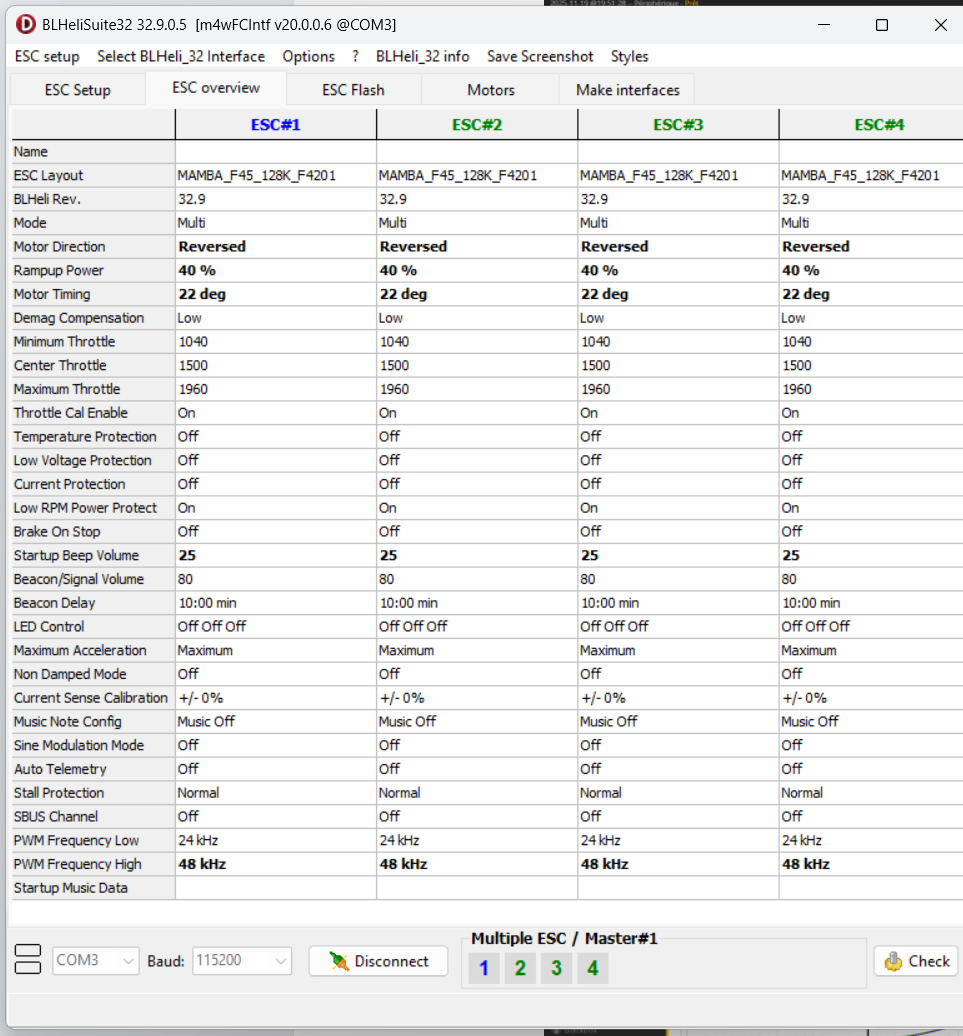The height and width of the screenshot is (1036, 963).
Task: Open the Select BLHeli_32 Interface menu
Action: click(181, 56)
